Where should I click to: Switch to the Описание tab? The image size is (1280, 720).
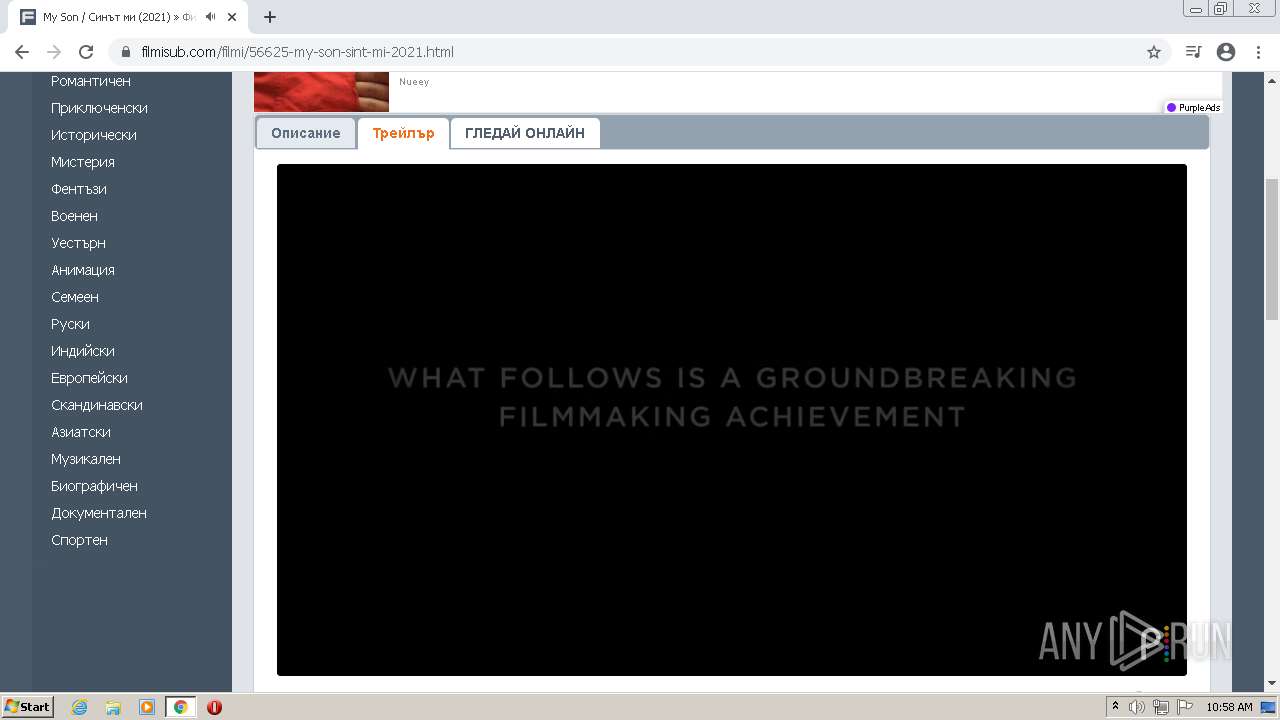pyautogui.click(x=306, y=133)
